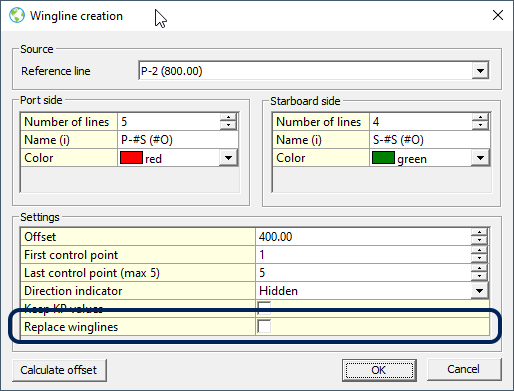Enable the Replace winglines checkbox

pyautogui.click(x=264, y=326)
